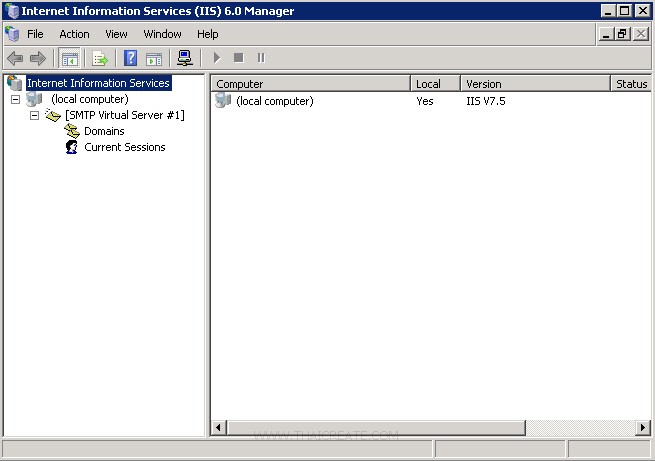Minimize the IIS 6.0 Manager window

(x=608, y=11)
